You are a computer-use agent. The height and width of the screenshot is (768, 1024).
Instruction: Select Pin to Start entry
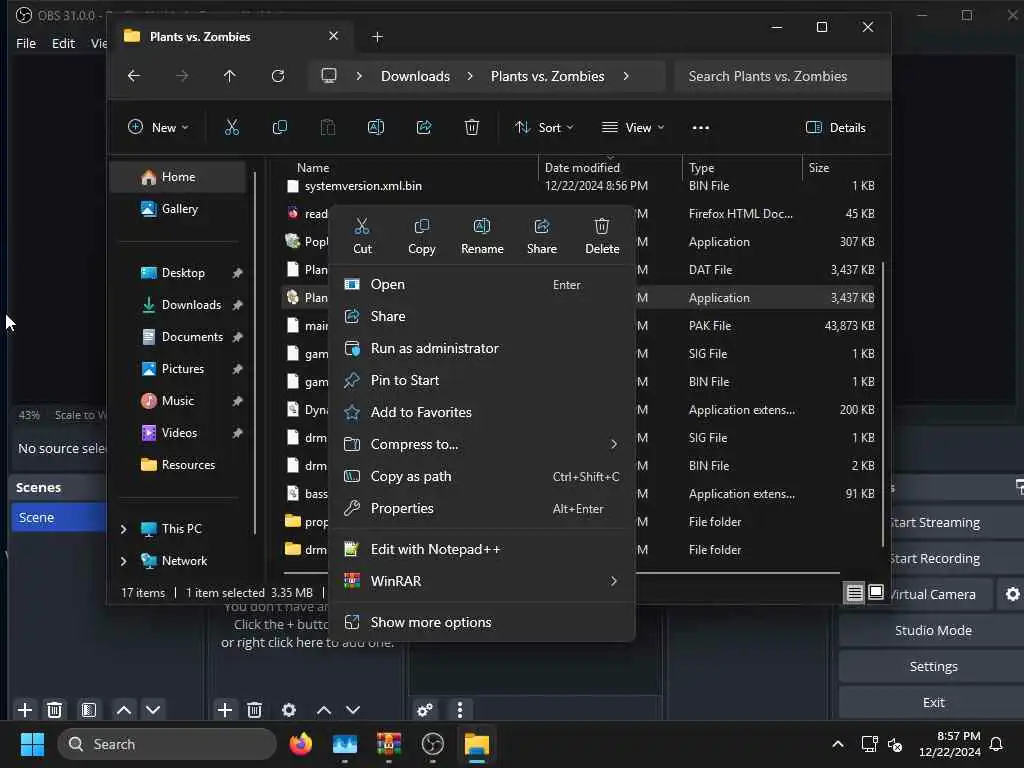[482, 381]
